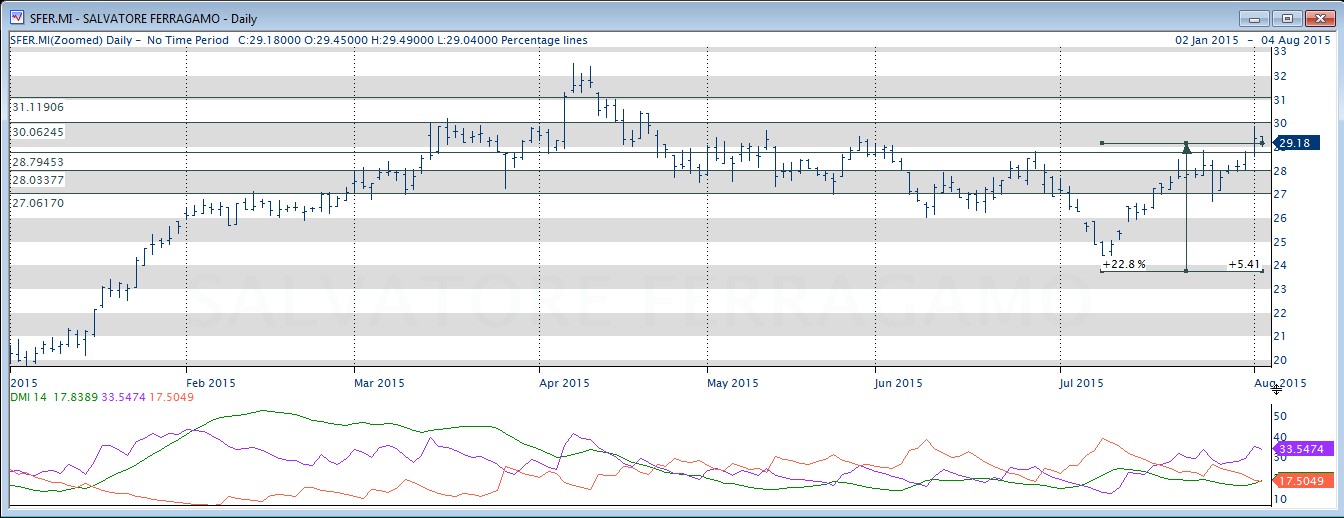Click the green DMI value 17.8389

click(x=75, y=397)
